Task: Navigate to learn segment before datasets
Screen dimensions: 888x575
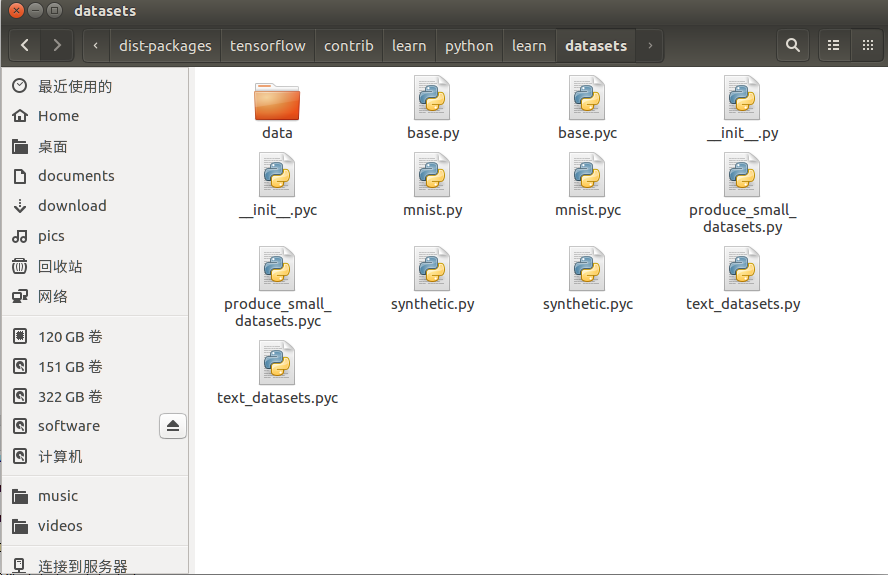Action: click(x=530, y=45)
